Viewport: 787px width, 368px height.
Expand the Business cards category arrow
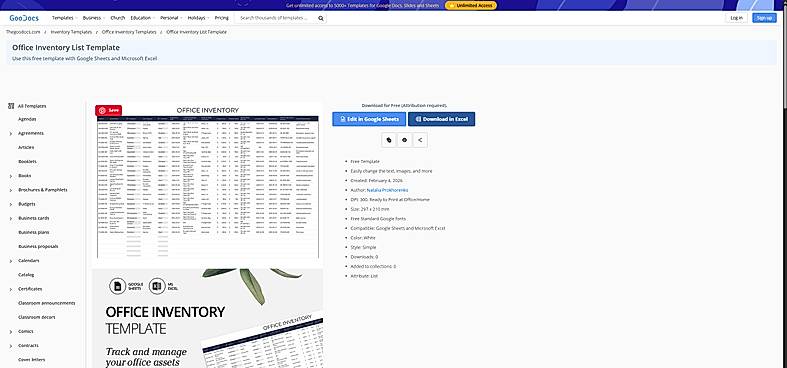point(11,218)
